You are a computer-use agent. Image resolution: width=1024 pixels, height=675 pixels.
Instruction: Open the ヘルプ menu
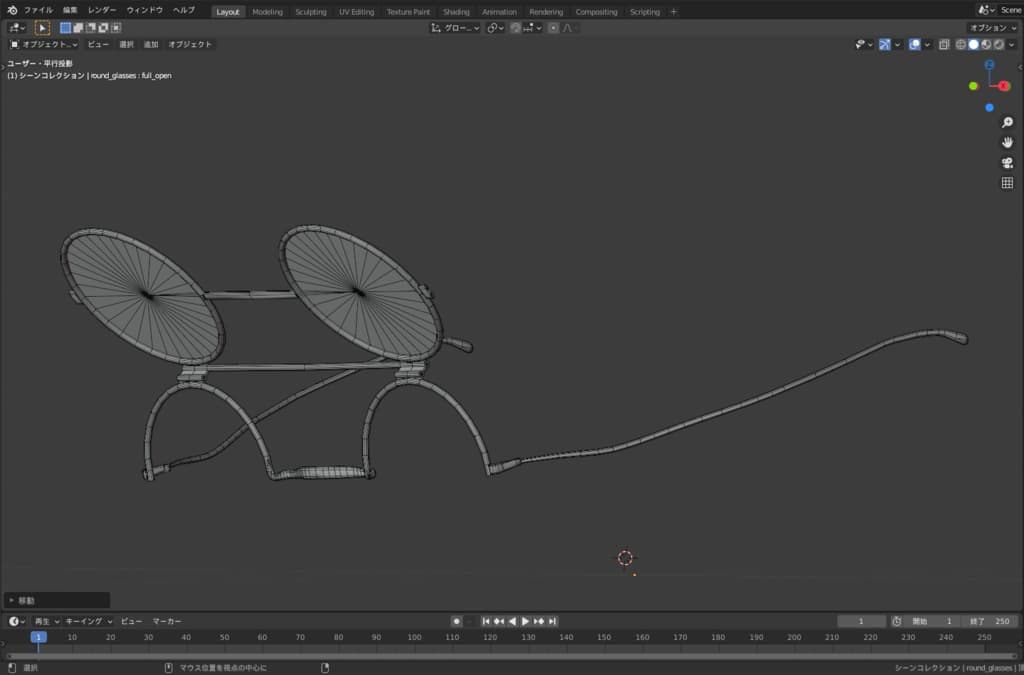coord(184,10)
